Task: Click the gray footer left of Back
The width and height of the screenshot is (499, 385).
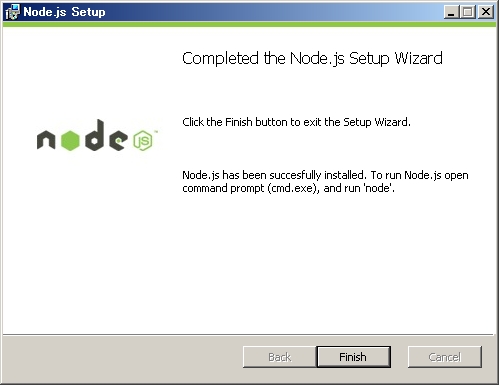Action: [x=123, y=358]
